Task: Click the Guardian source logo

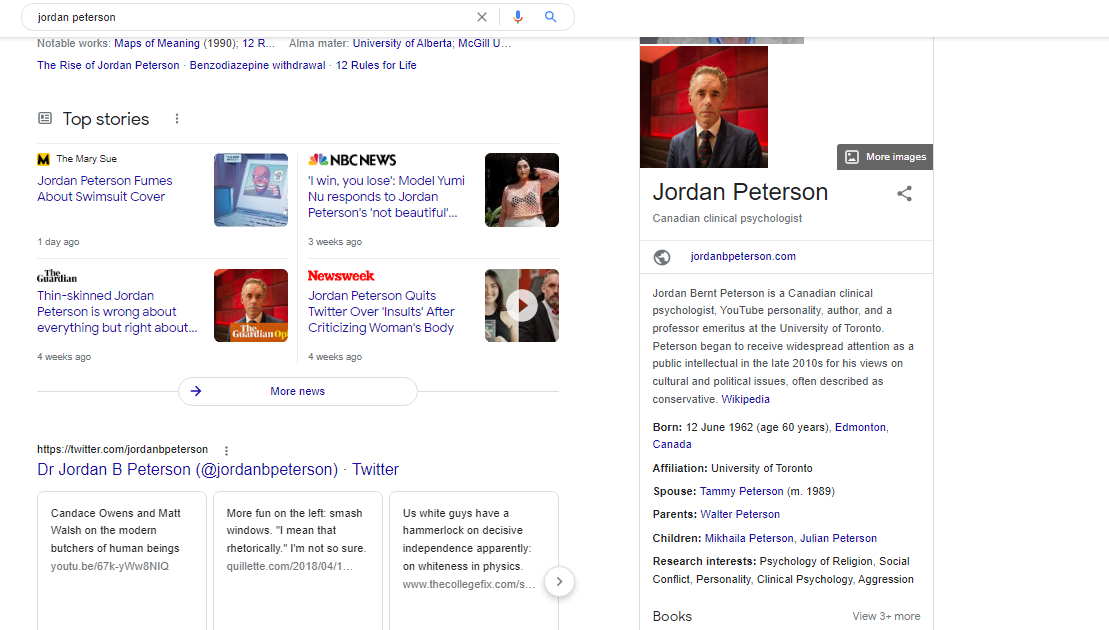Action: [57, 276]
